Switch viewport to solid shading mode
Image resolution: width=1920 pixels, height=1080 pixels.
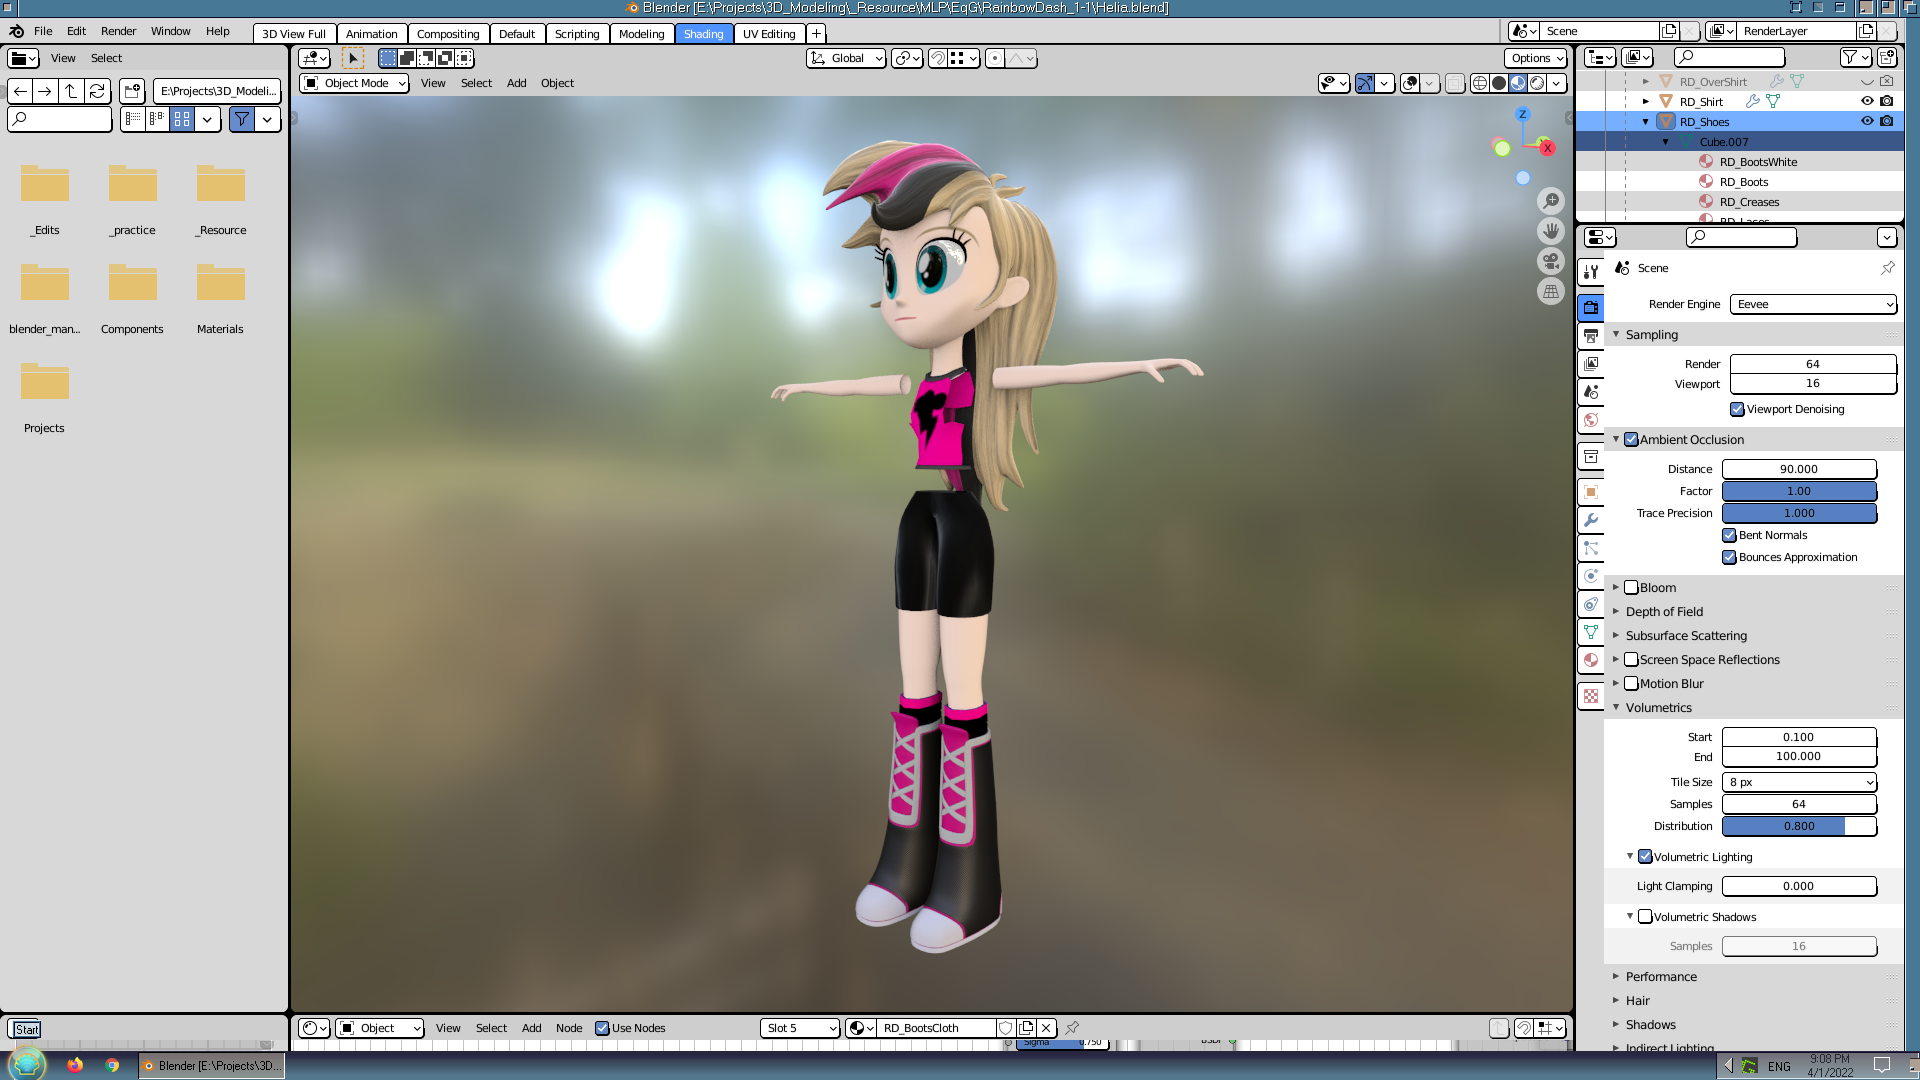point(1499,83)
